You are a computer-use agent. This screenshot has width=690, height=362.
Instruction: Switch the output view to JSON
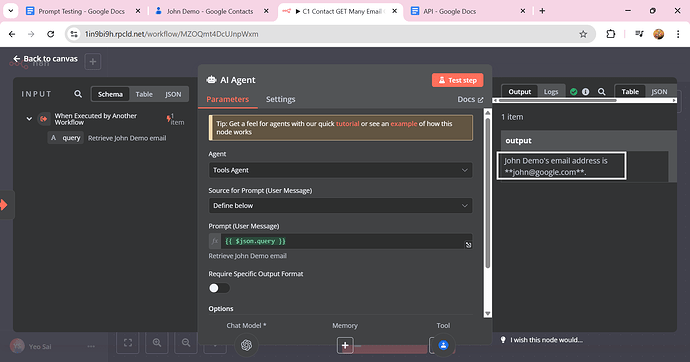(x=659, y=91)
